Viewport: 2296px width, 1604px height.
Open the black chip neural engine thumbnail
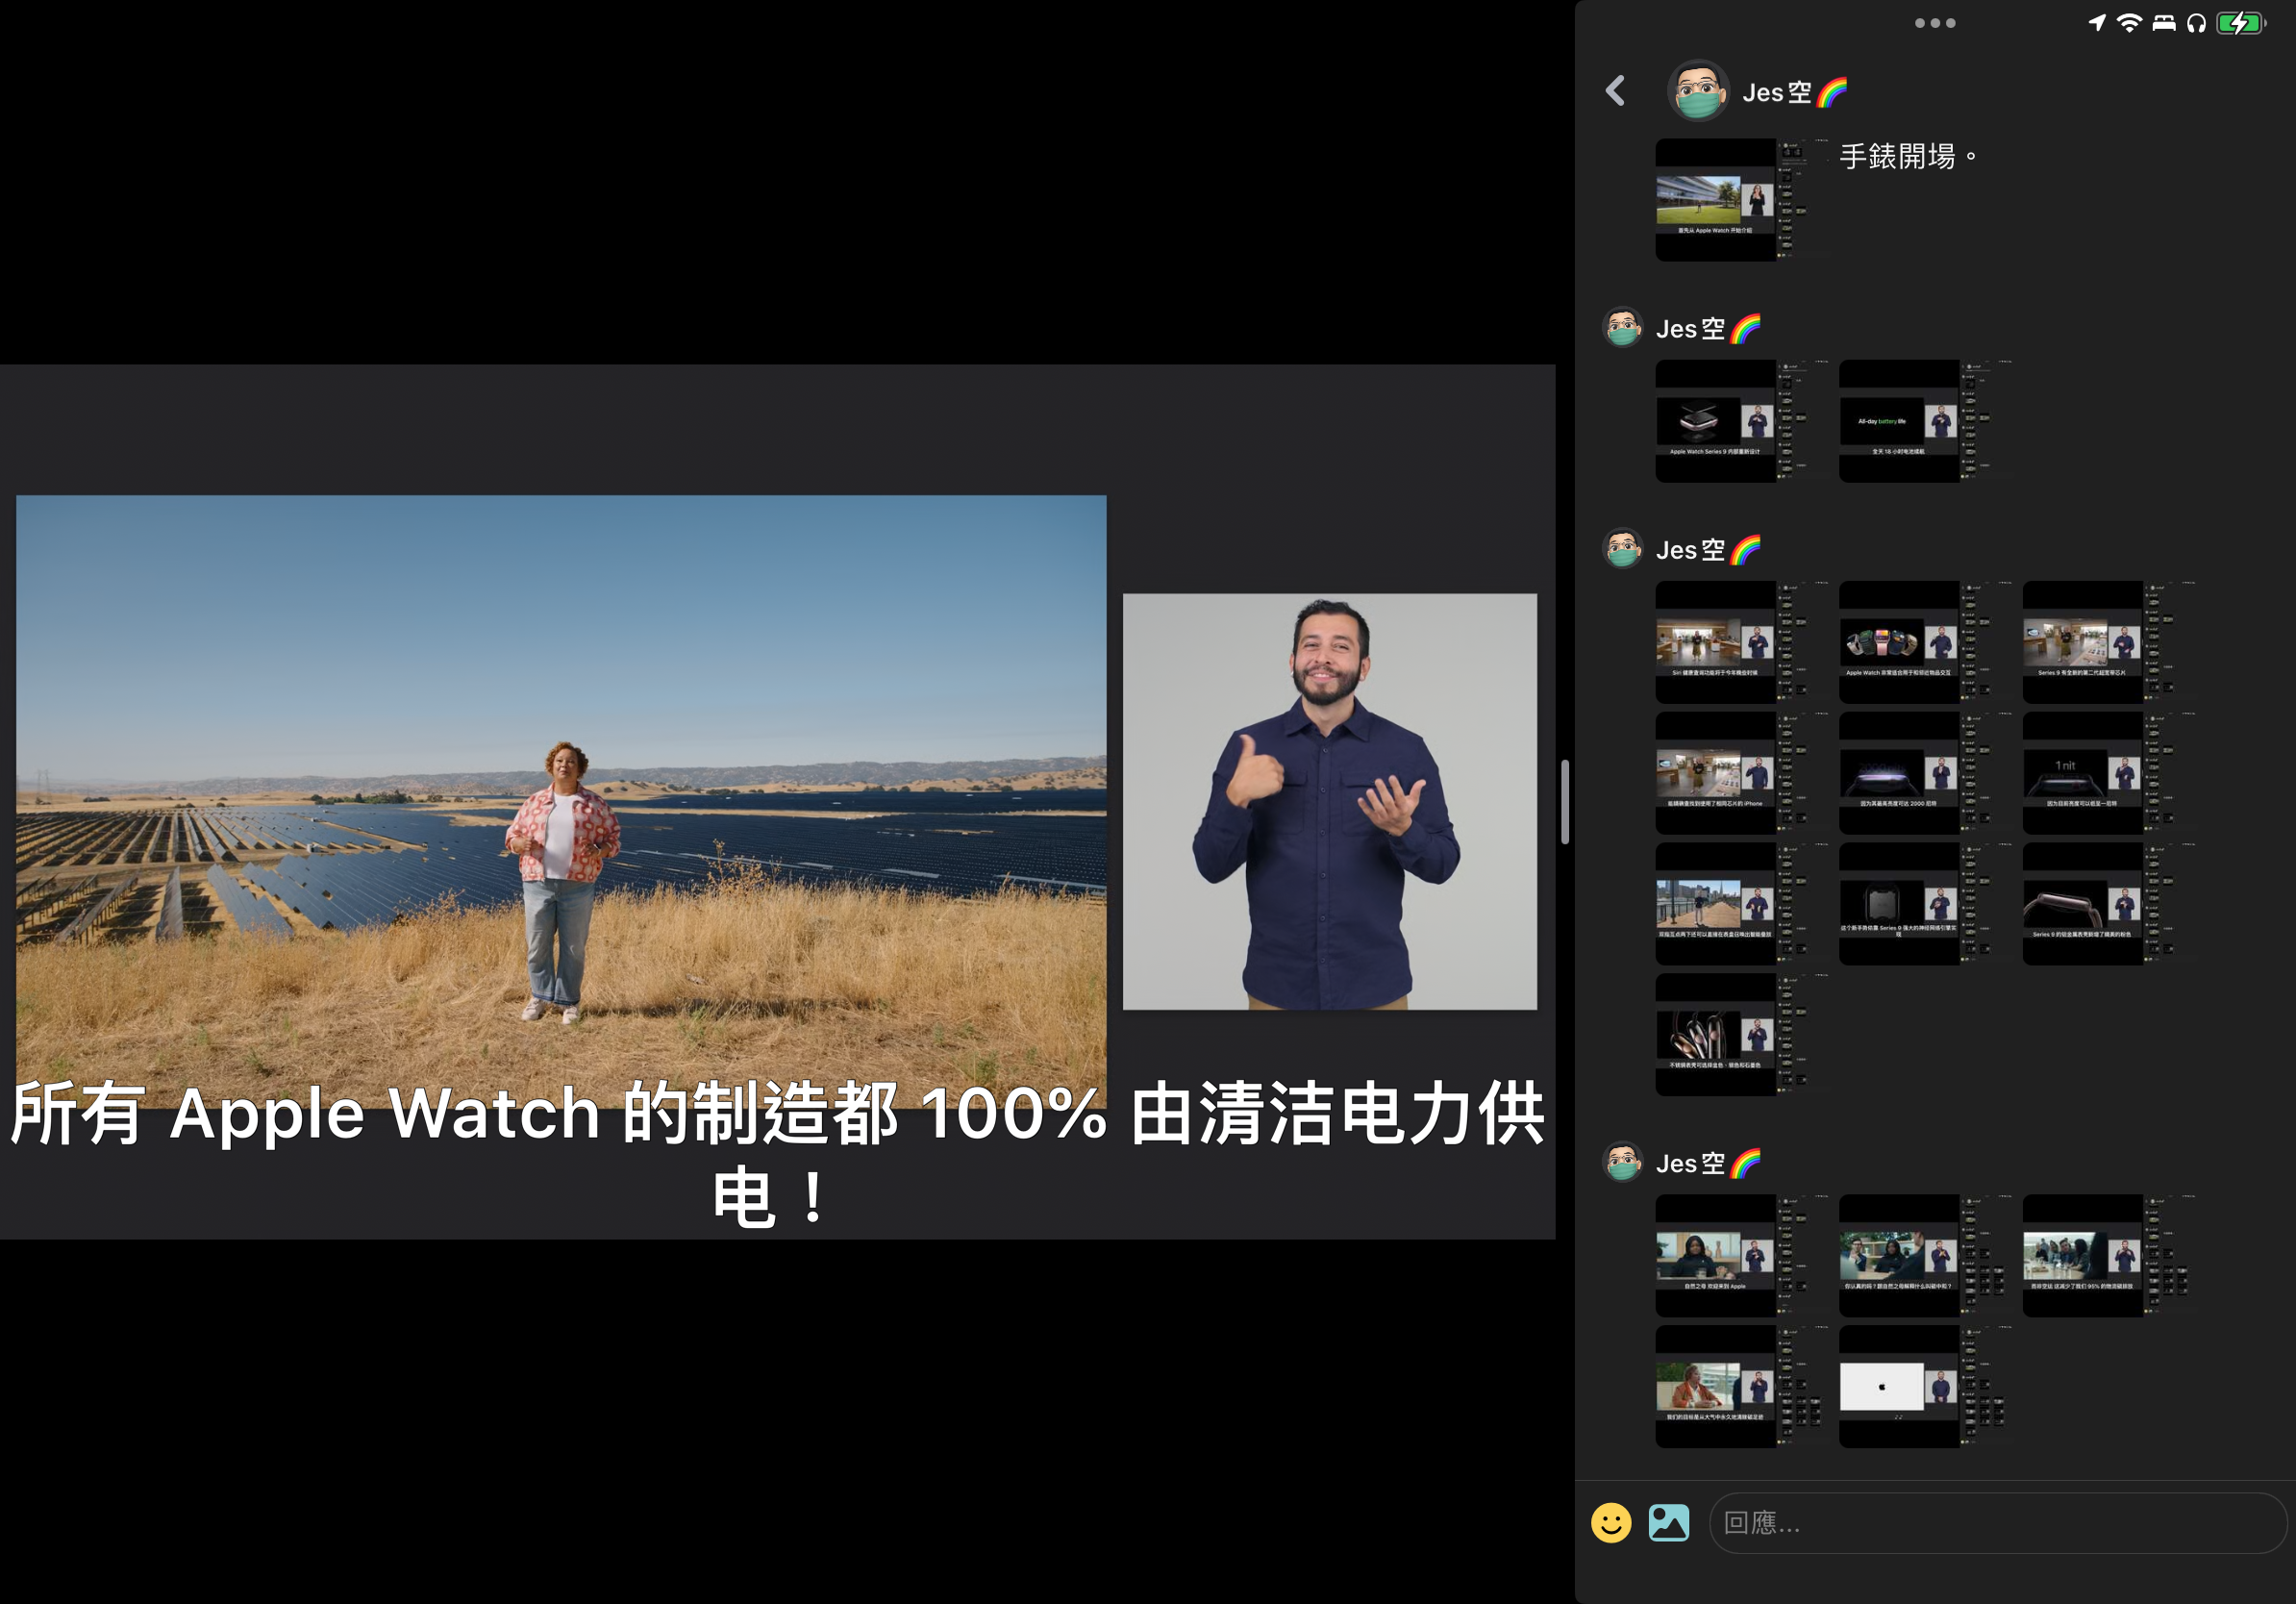1926,904
